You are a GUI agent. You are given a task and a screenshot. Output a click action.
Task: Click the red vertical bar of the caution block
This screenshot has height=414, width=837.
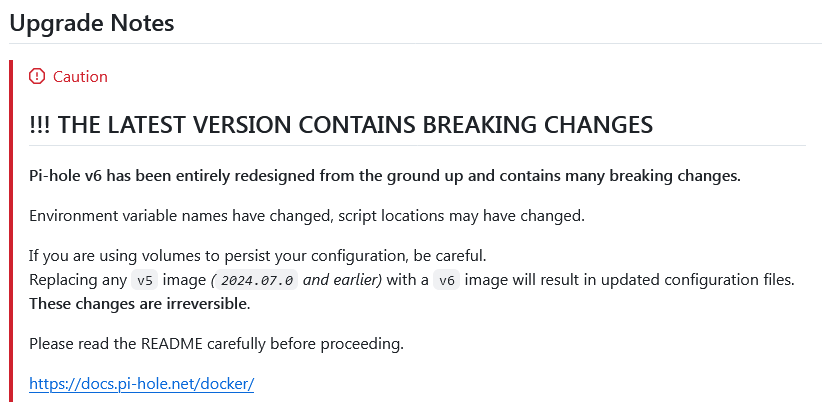[11, 231]
